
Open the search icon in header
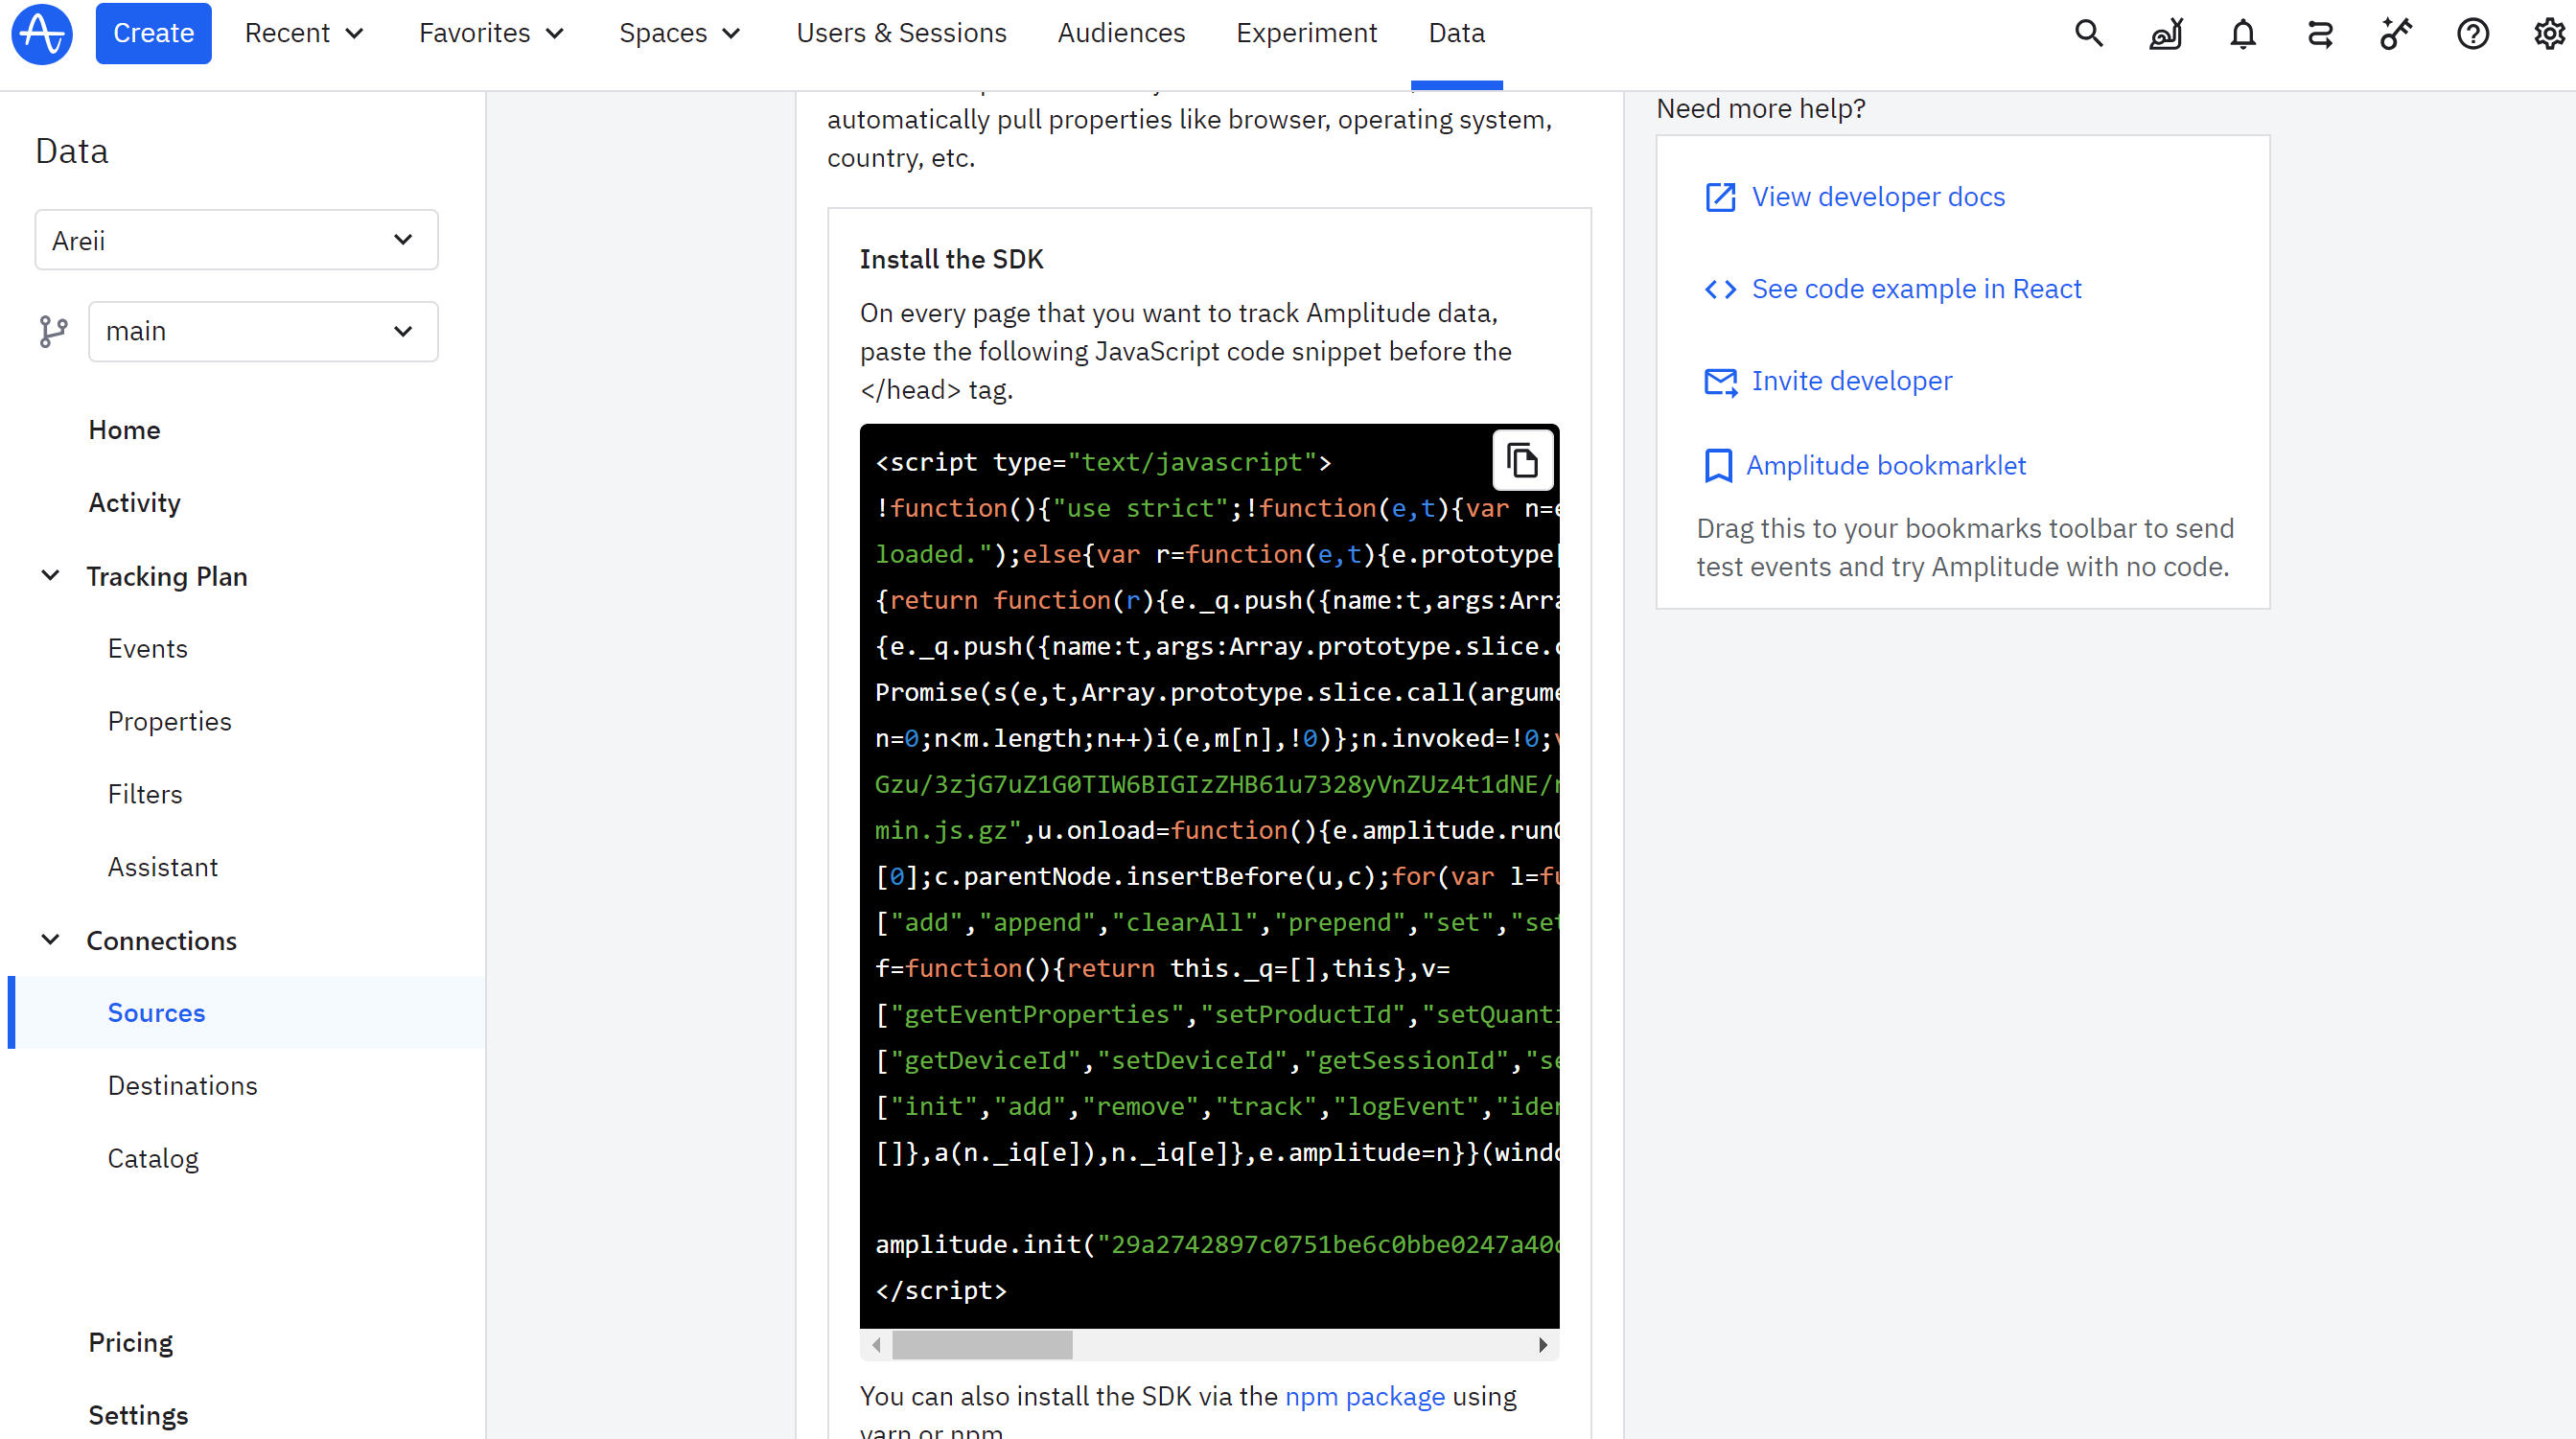2088,33
